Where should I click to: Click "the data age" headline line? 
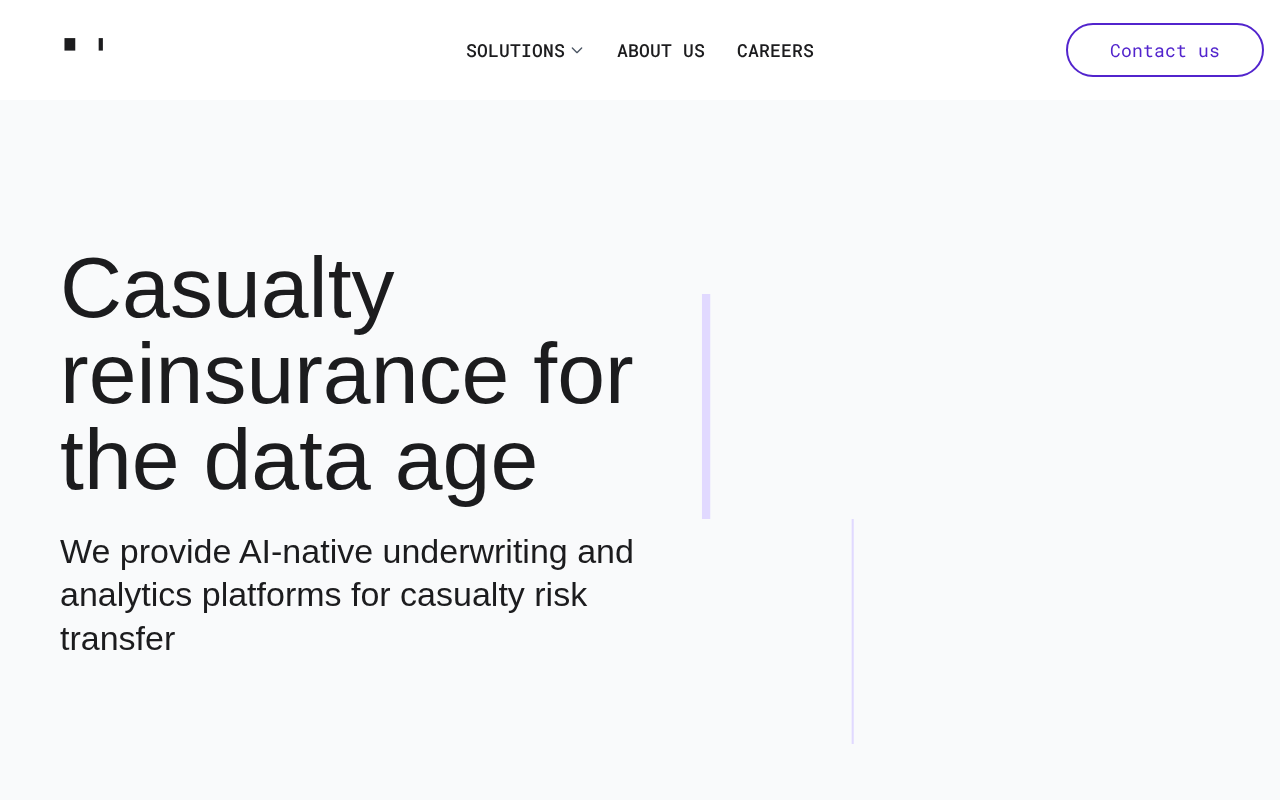click(x=298, y=460)
